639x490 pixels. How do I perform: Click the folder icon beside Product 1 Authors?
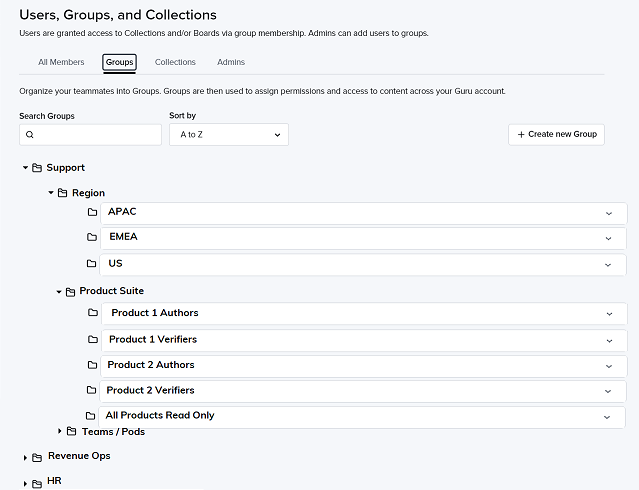click(x=93, y=313)
